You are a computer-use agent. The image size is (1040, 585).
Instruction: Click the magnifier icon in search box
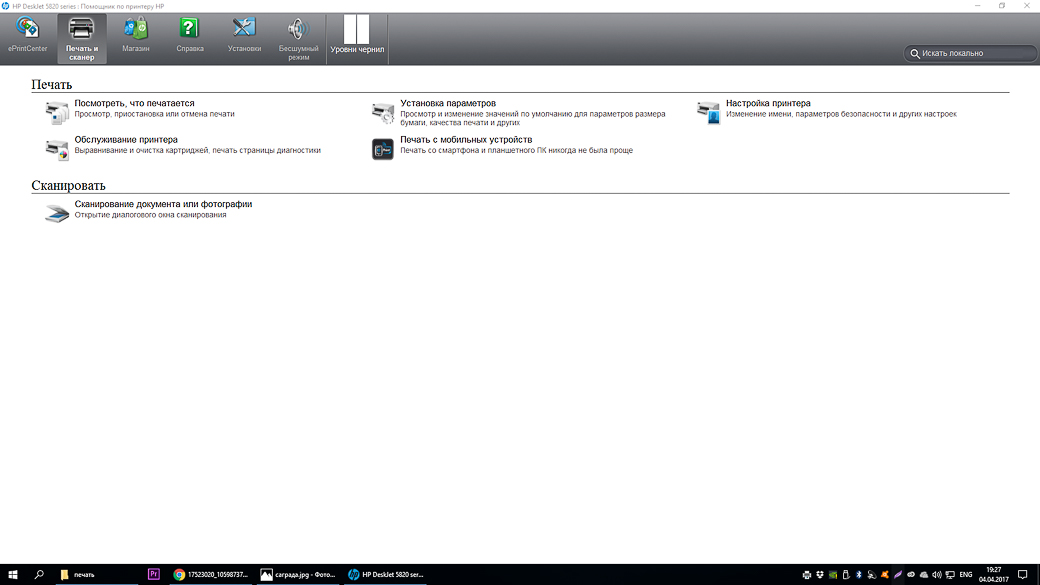tap(915, 54)
